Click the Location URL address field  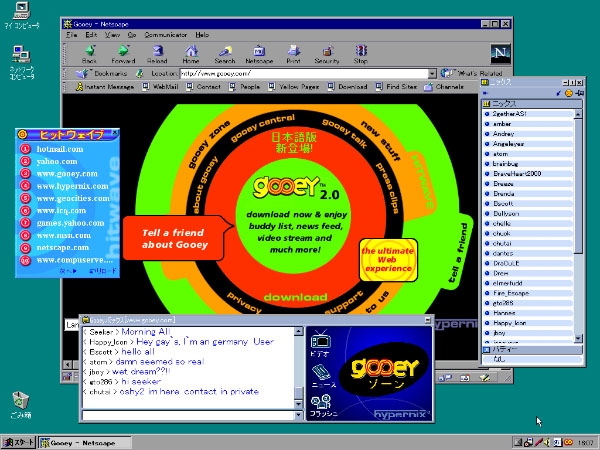[x=300, y=73]
